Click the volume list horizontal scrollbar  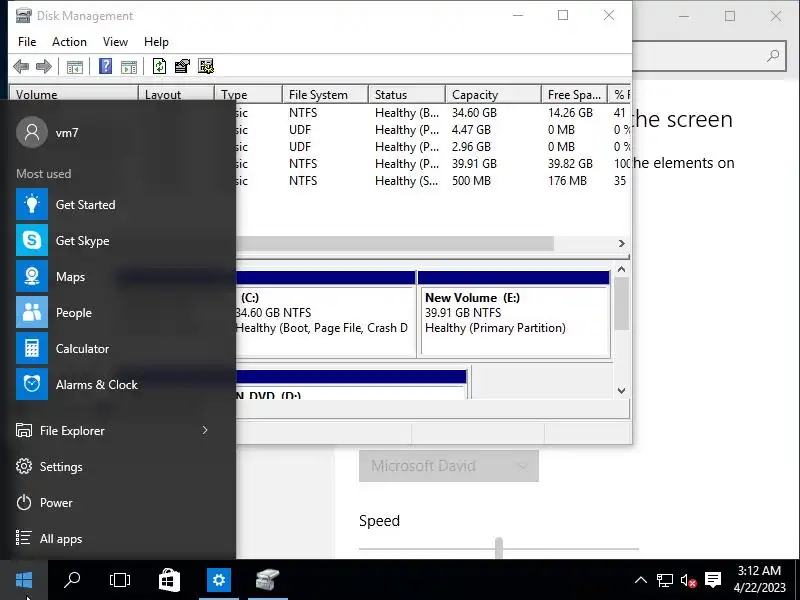(x=395, y=243)
